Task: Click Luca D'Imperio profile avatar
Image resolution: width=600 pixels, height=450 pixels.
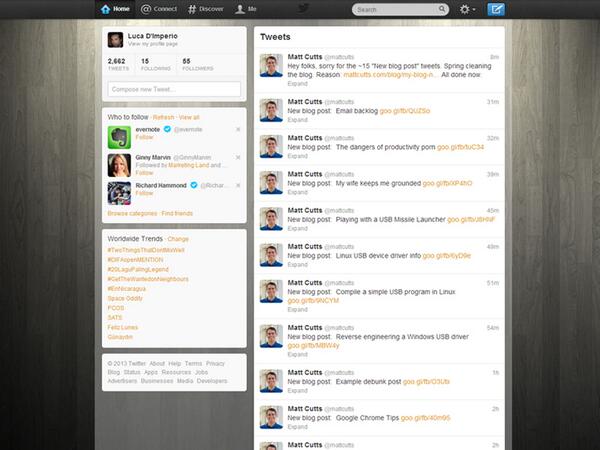Action: click(115, 39)
